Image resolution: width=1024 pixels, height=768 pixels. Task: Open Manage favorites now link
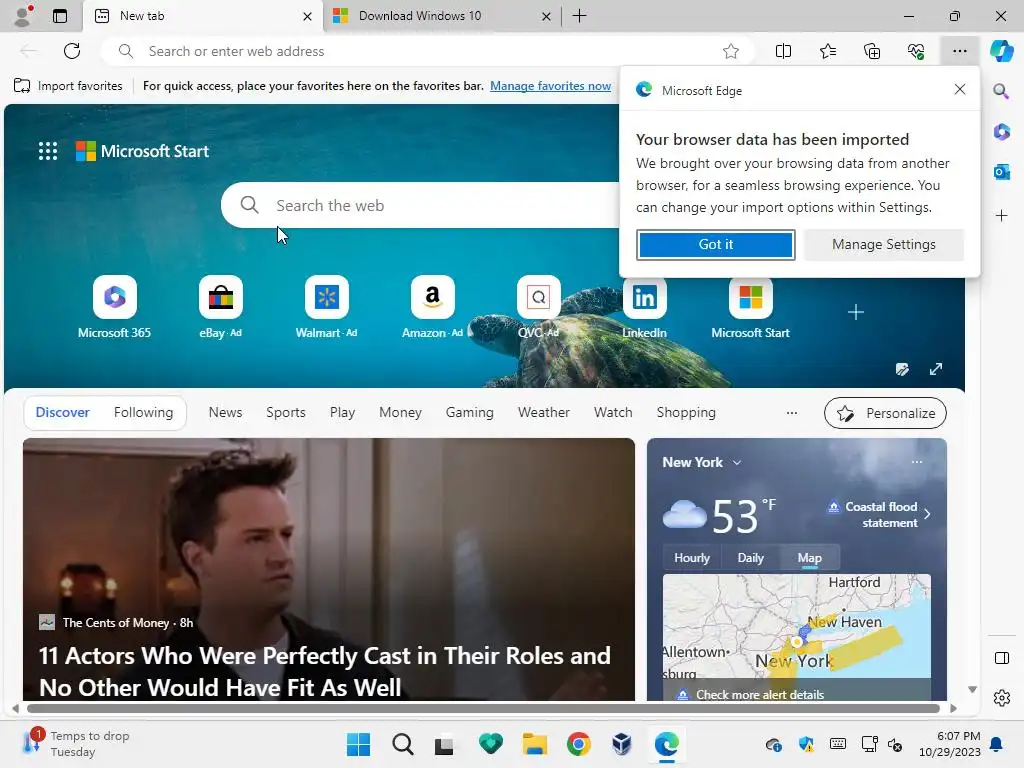[x=551, y=86]
